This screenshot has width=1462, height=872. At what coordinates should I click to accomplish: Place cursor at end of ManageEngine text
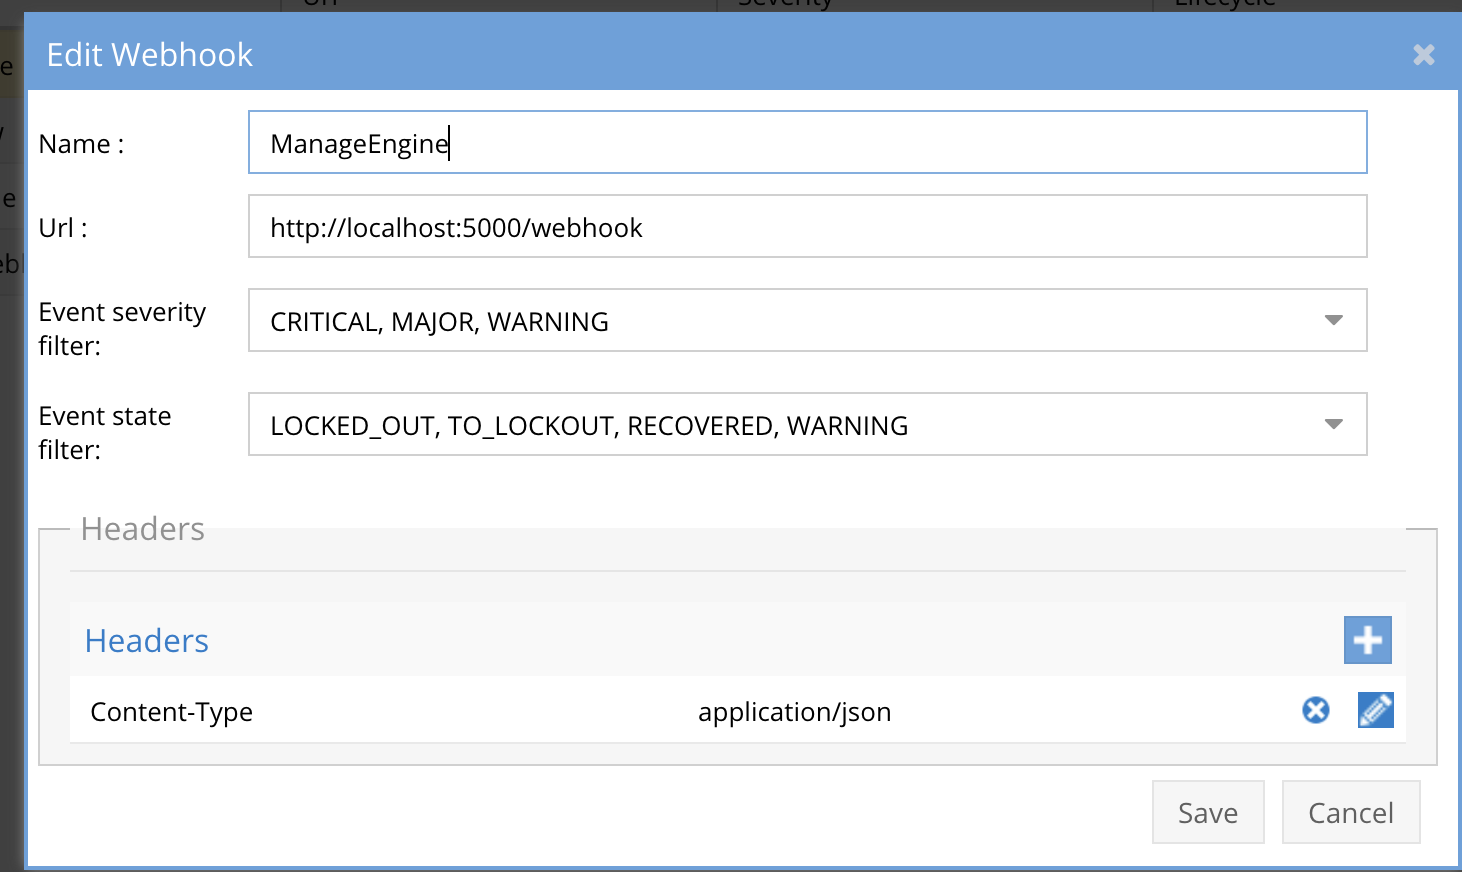(449, 142)
